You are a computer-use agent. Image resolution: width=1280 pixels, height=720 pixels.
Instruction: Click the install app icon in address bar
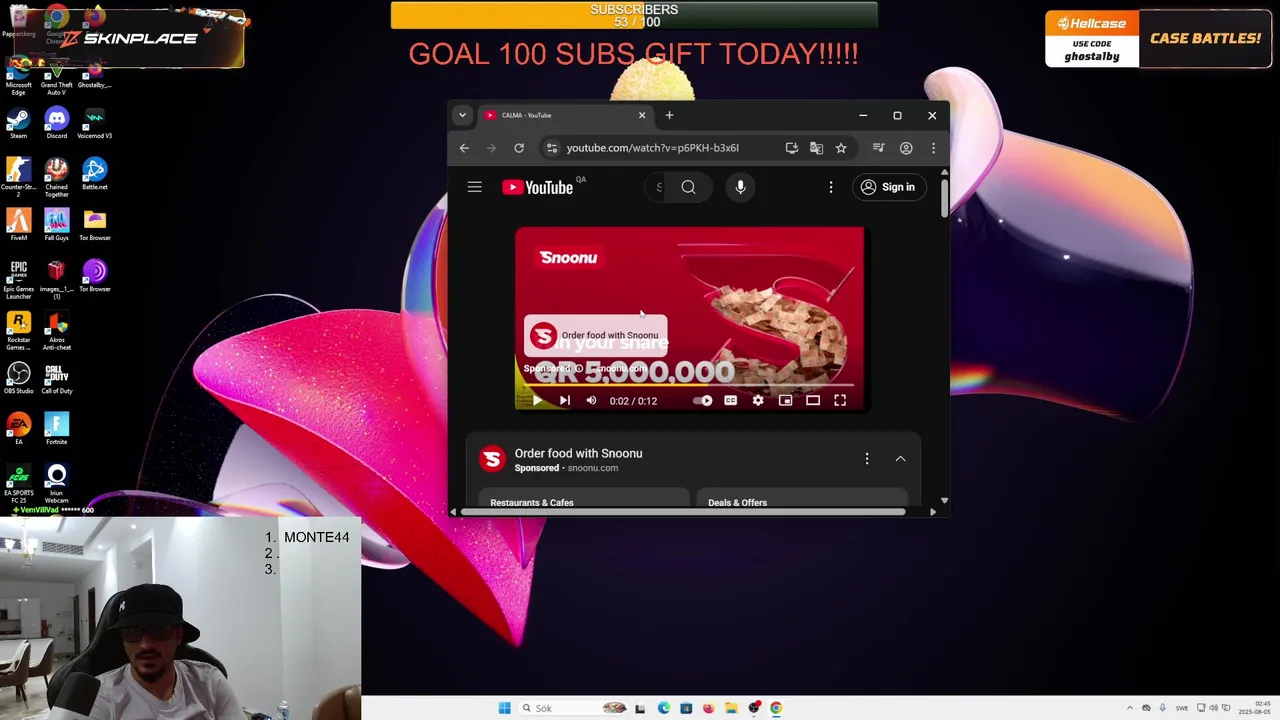pos(792,148)
